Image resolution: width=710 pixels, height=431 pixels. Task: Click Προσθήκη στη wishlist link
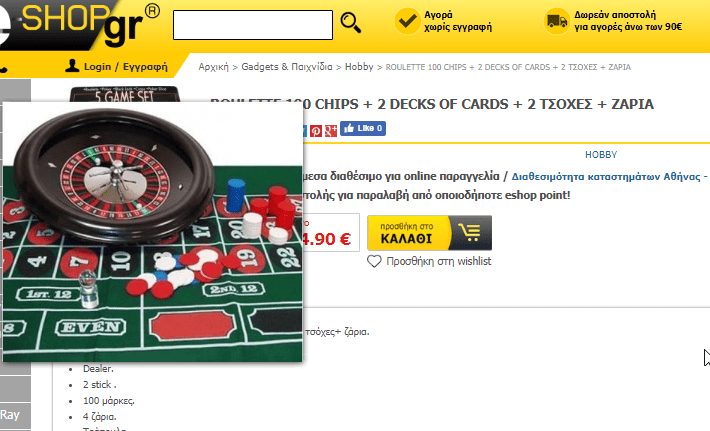tap(438, 261)
